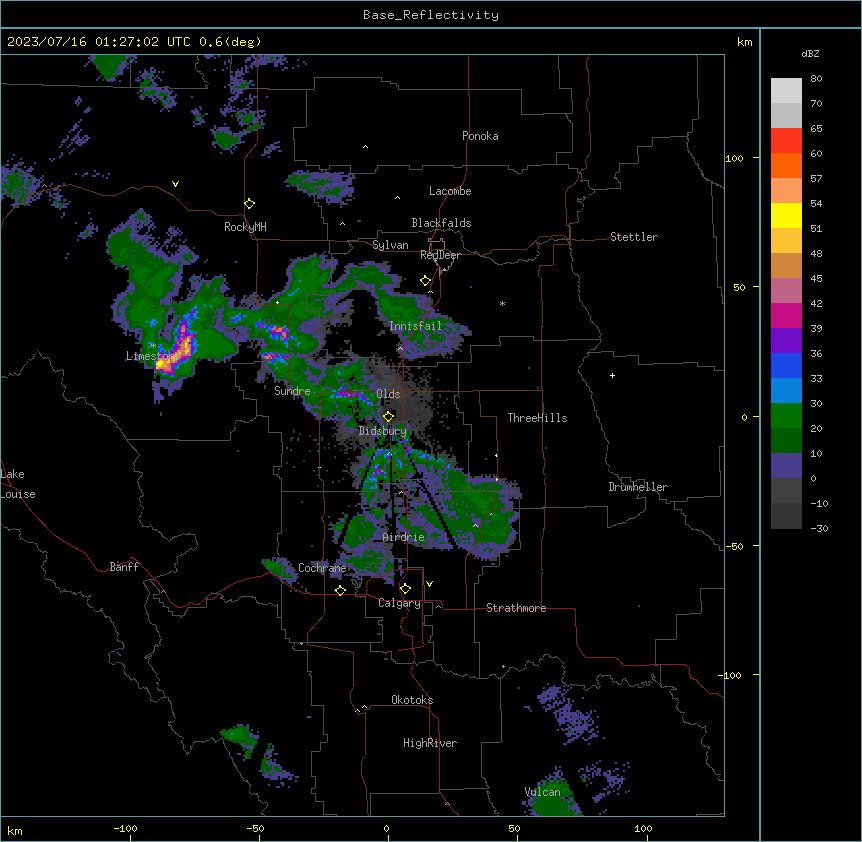Click the Calgary city label
This screenshot has height=842, width=862.
pos(399,603)
